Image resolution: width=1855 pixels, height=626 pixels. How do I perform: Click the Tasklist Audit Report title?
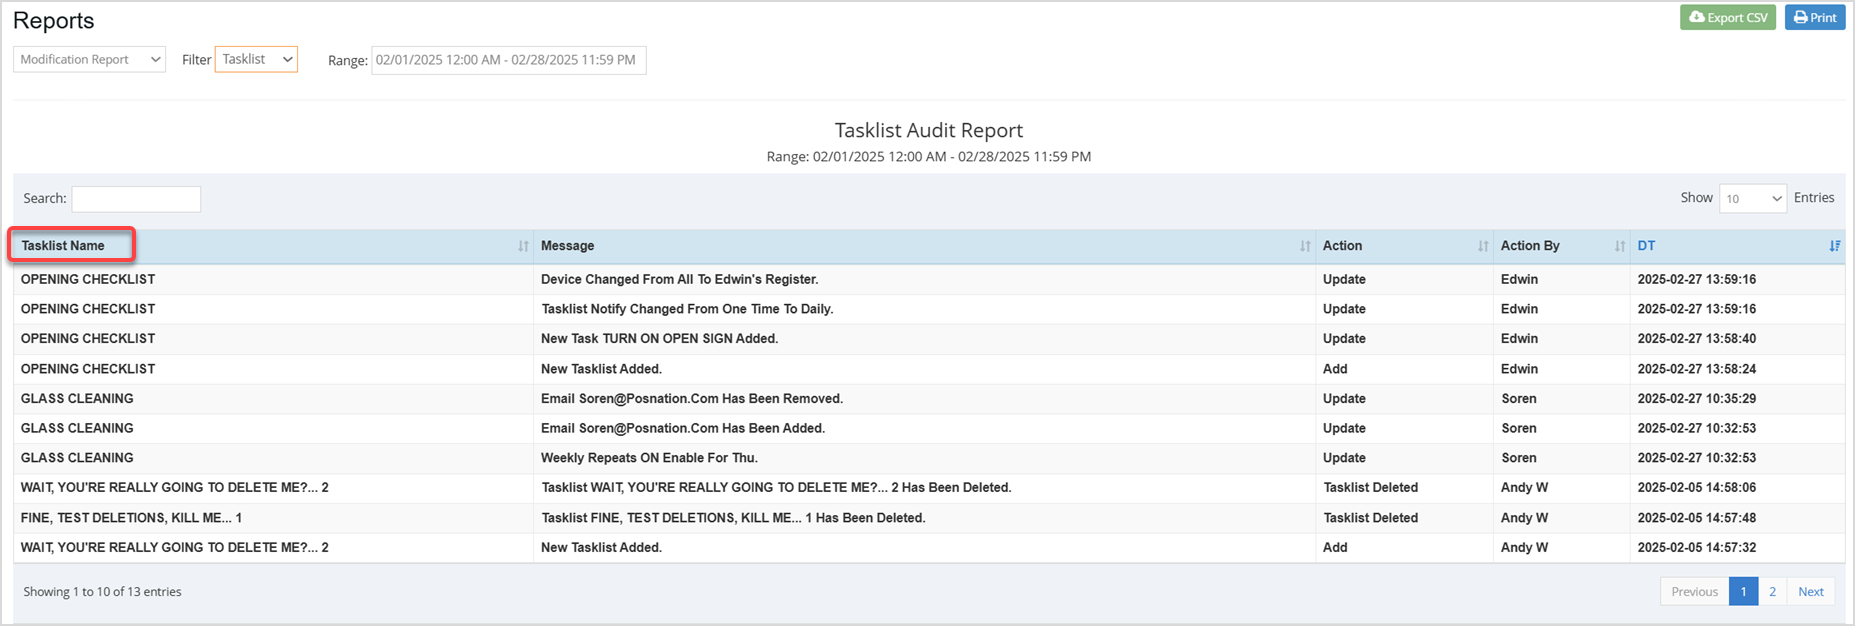pos(929,130)
